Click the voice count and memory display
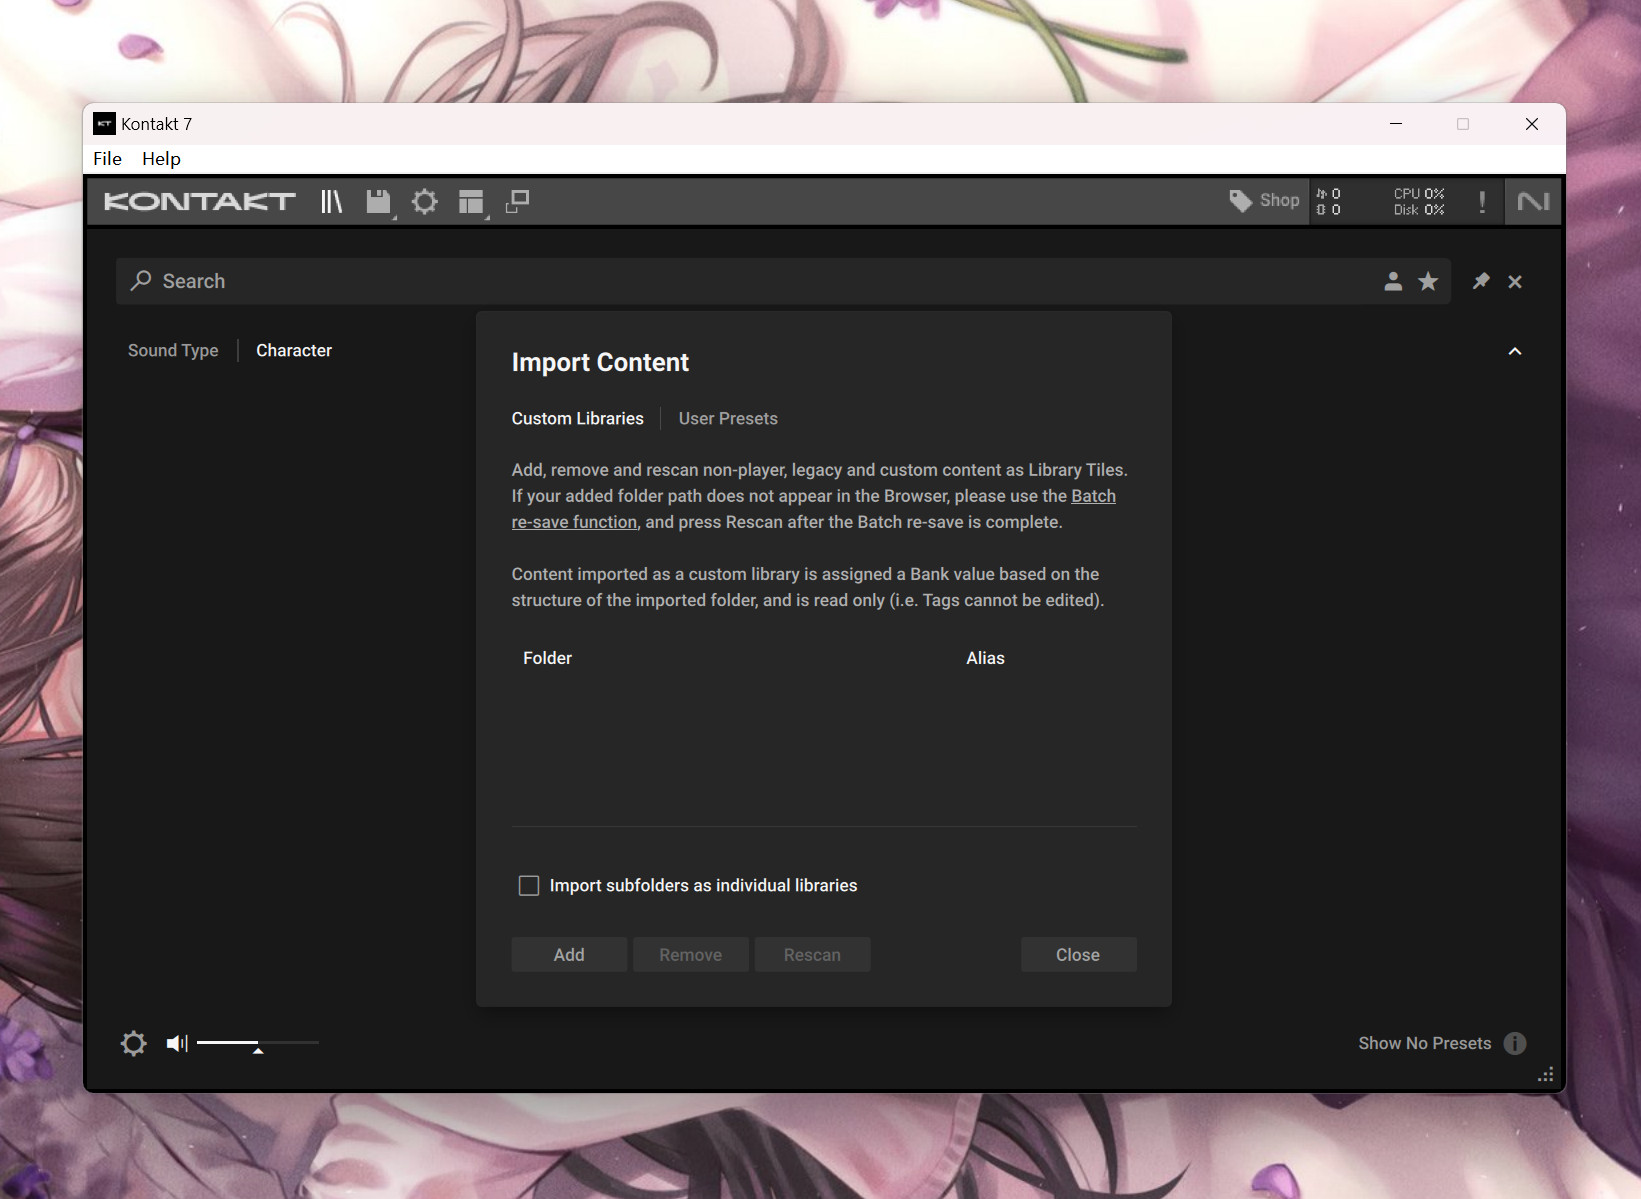Viewport: 1641px width, 1199px height. [1328, 202]
